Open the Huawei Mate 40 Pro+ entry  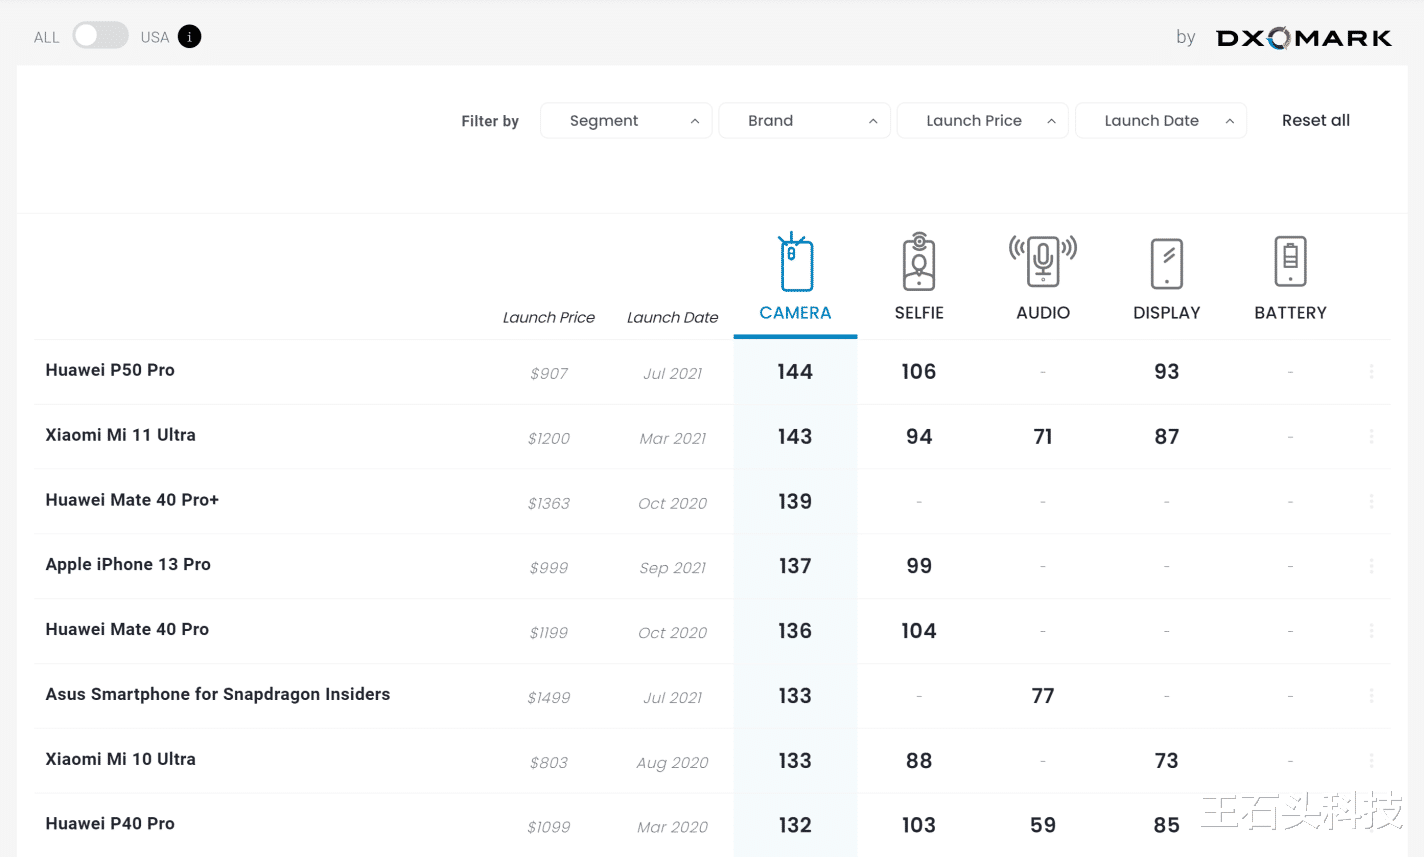pos(132,500)
